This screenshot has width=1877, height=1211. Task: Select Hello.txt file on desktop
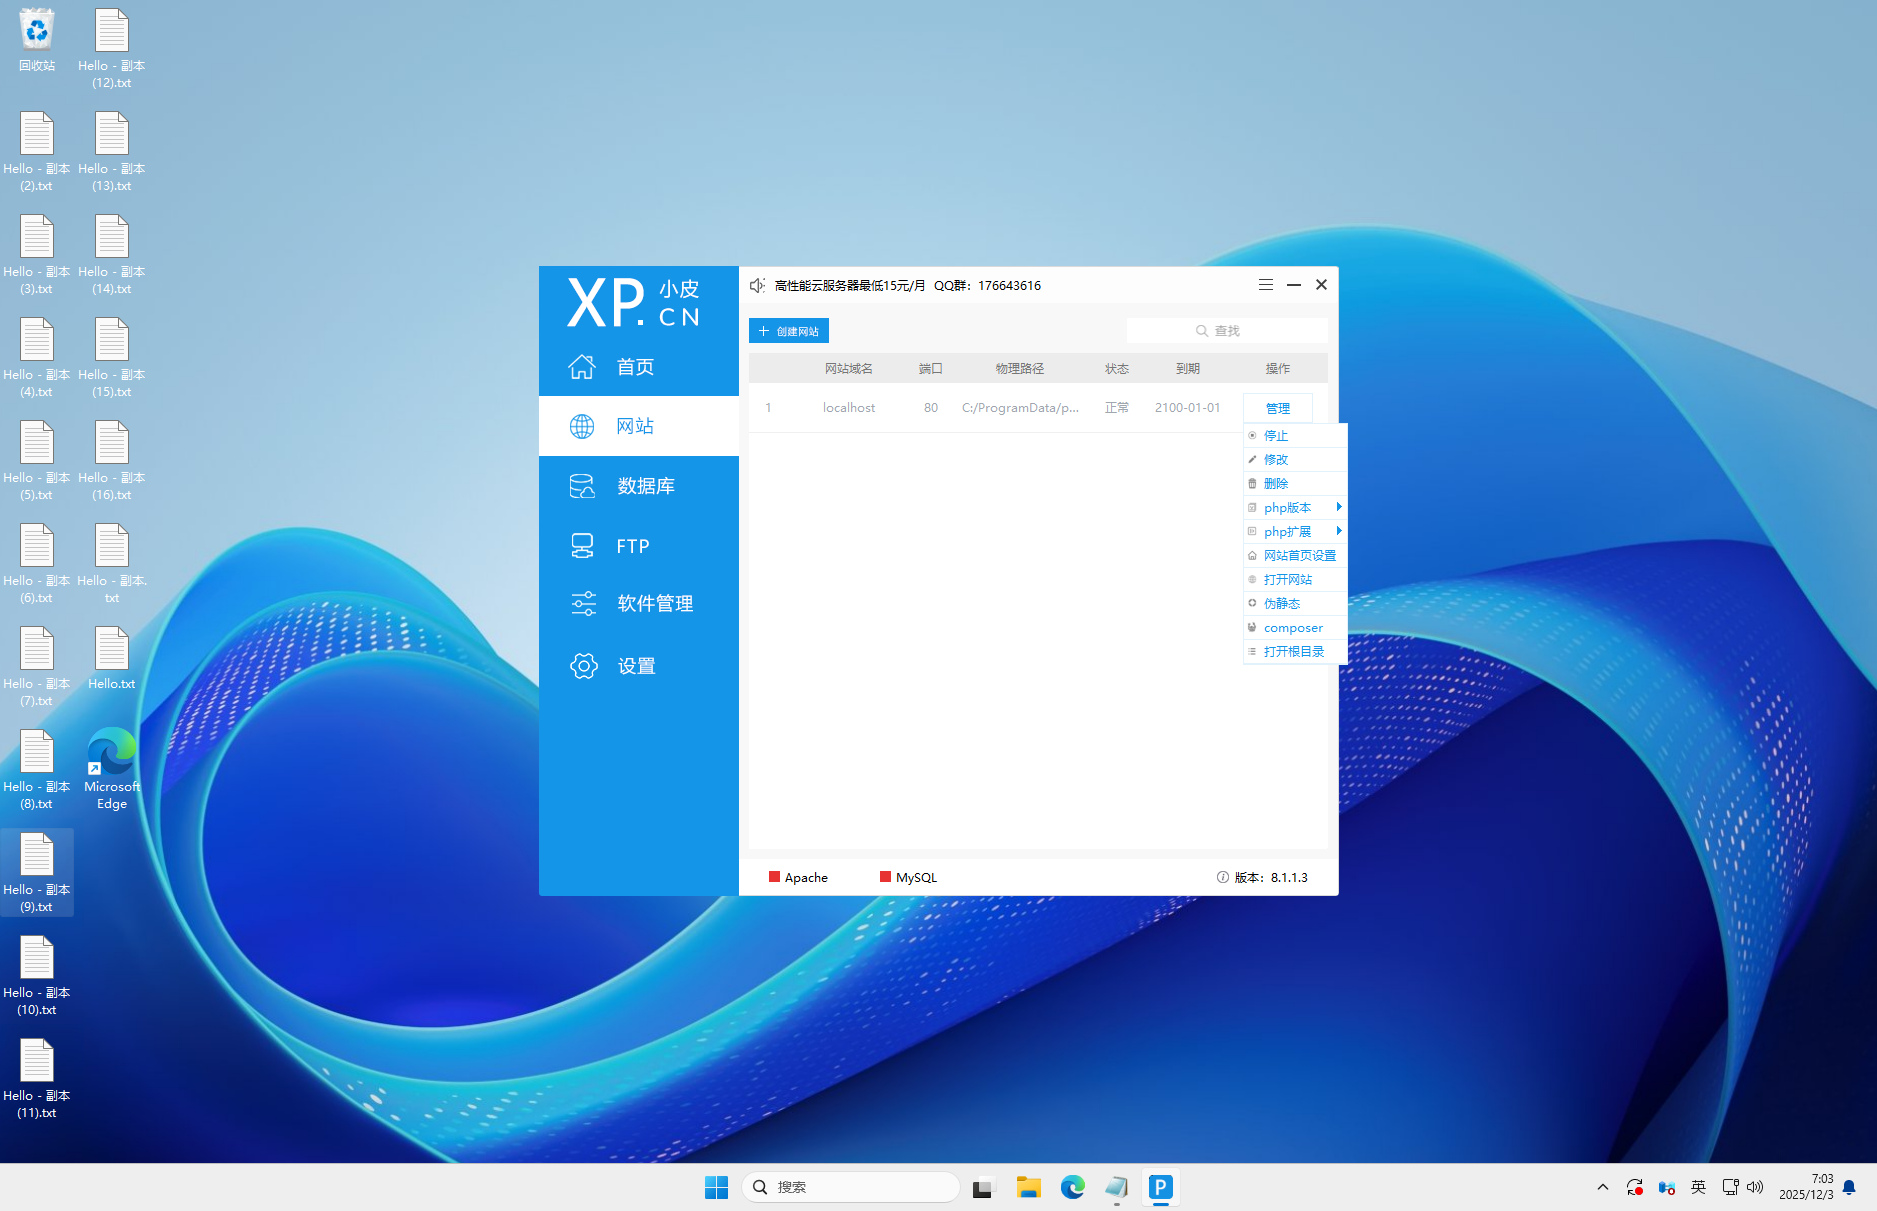click(x=112, y=659)
